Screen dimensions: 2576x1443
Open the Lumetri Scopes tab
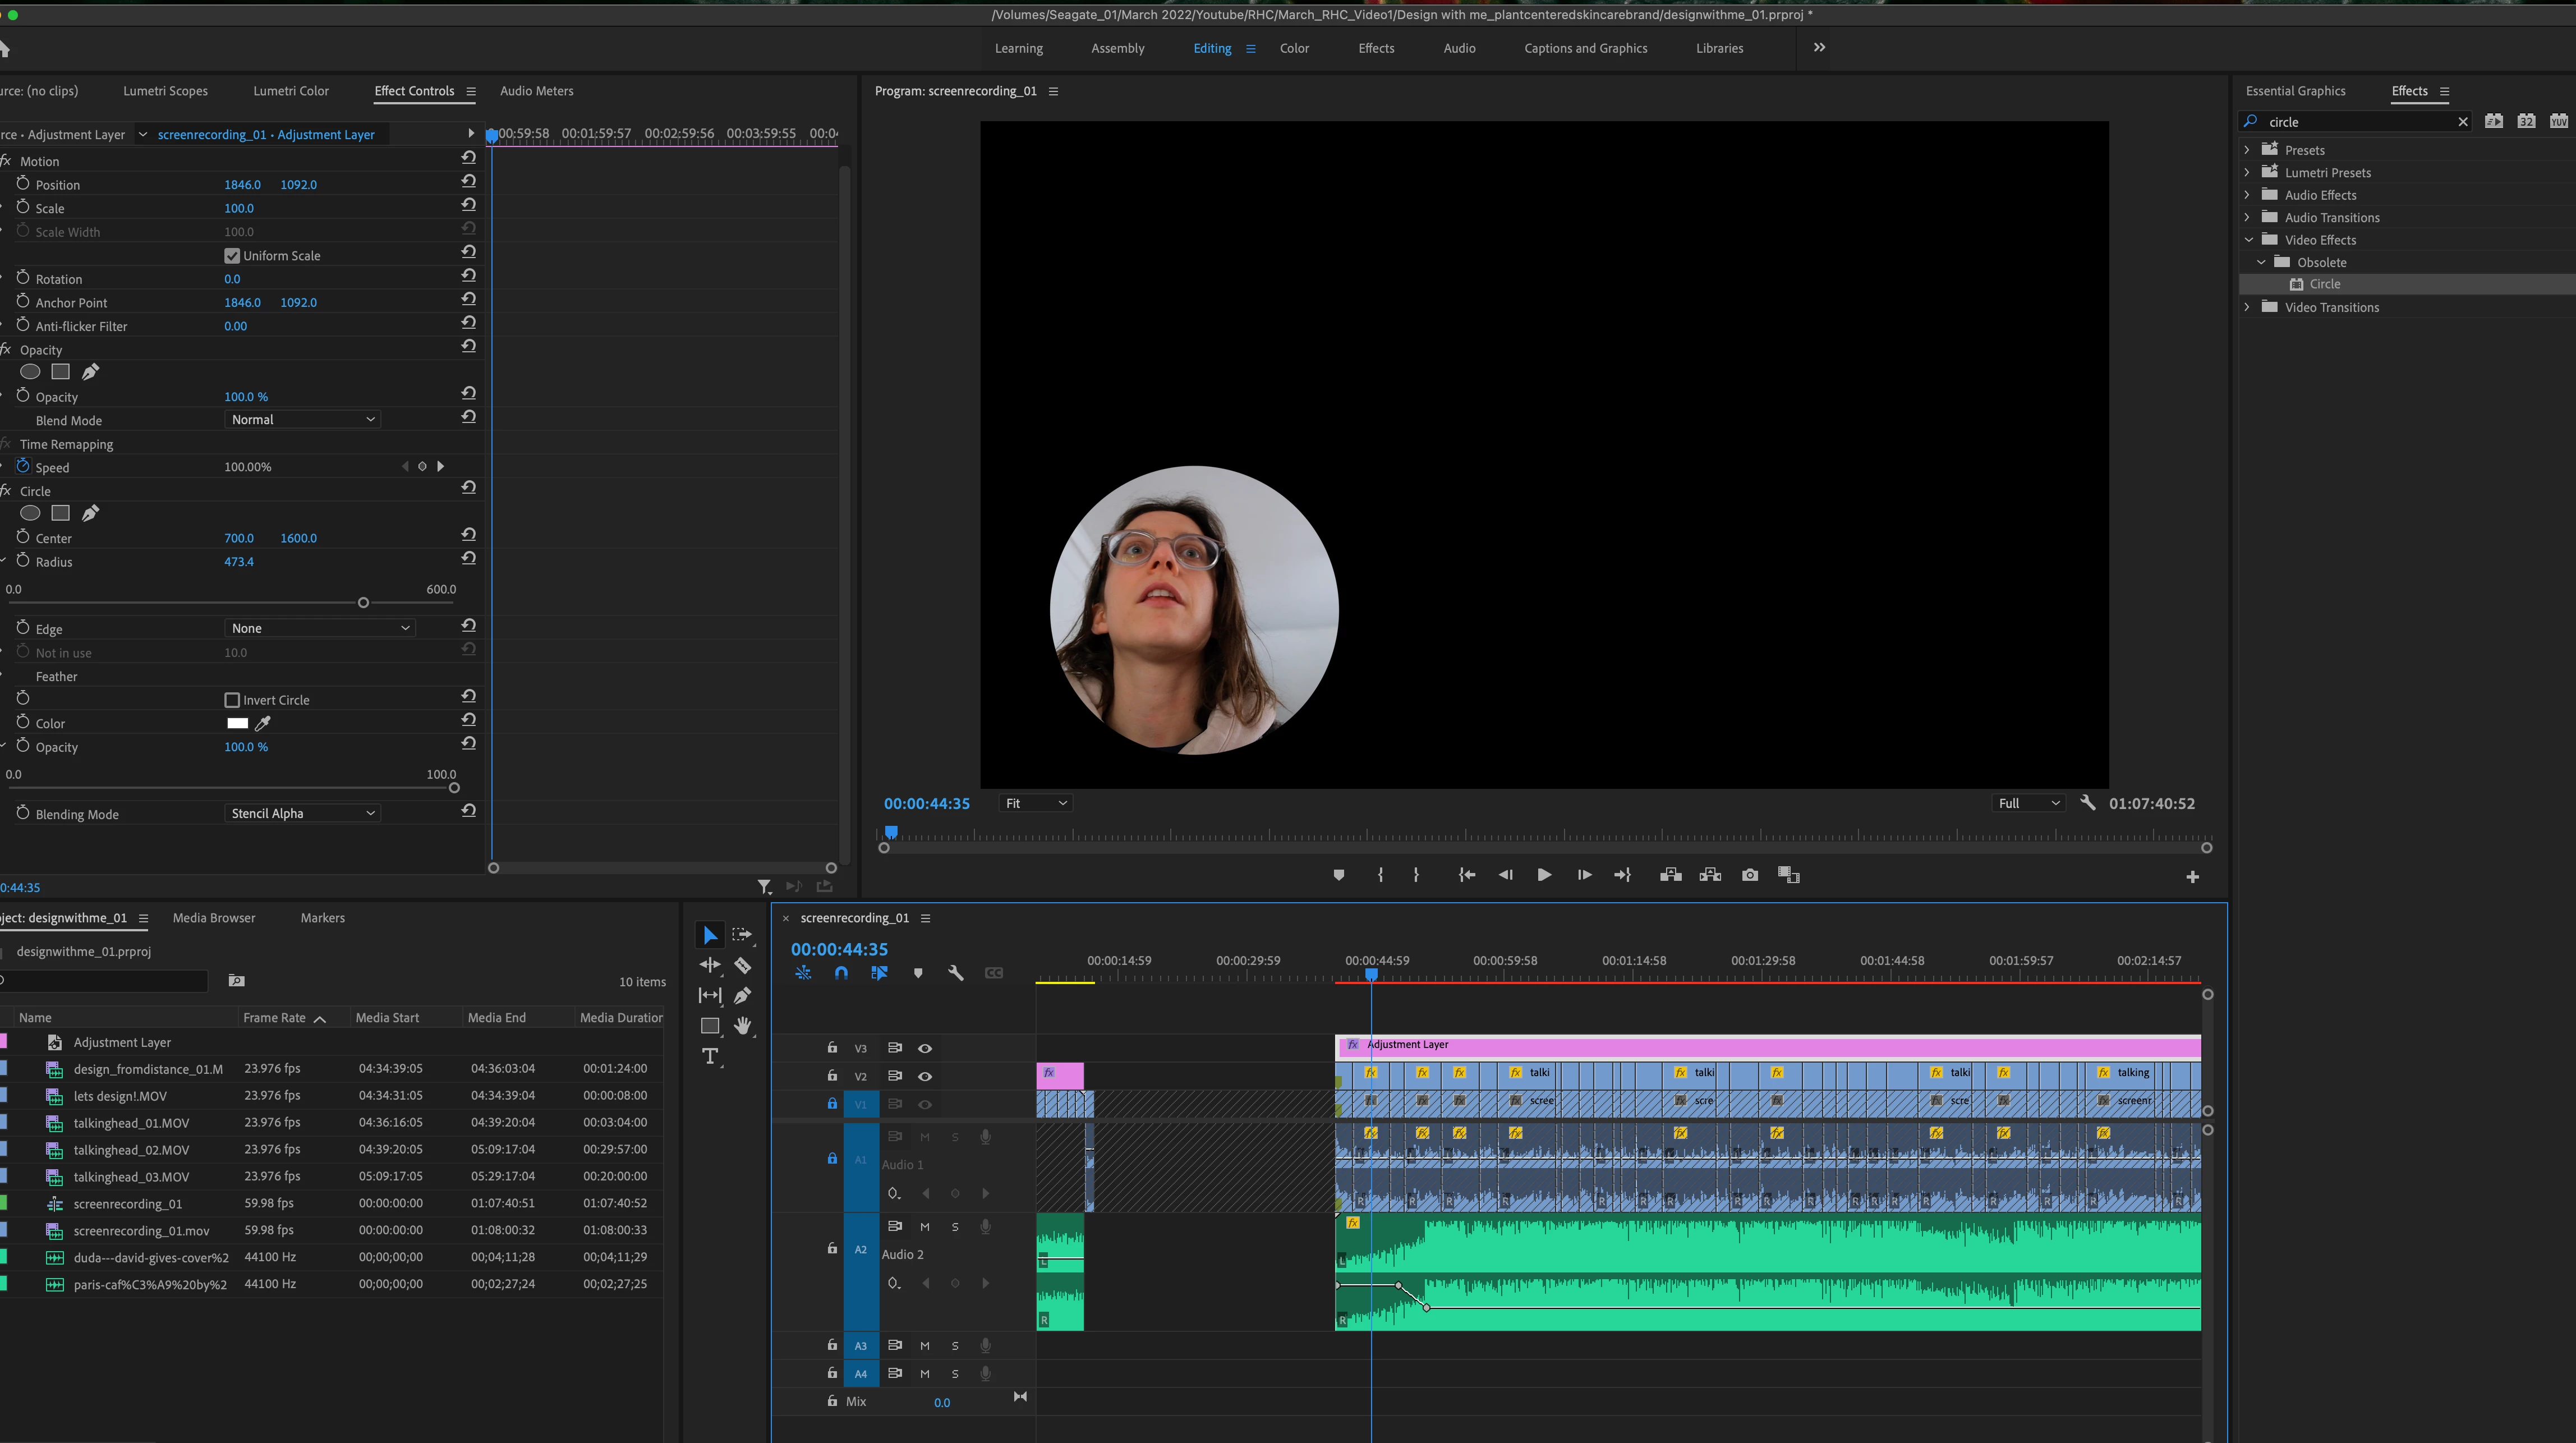(165, 91)
